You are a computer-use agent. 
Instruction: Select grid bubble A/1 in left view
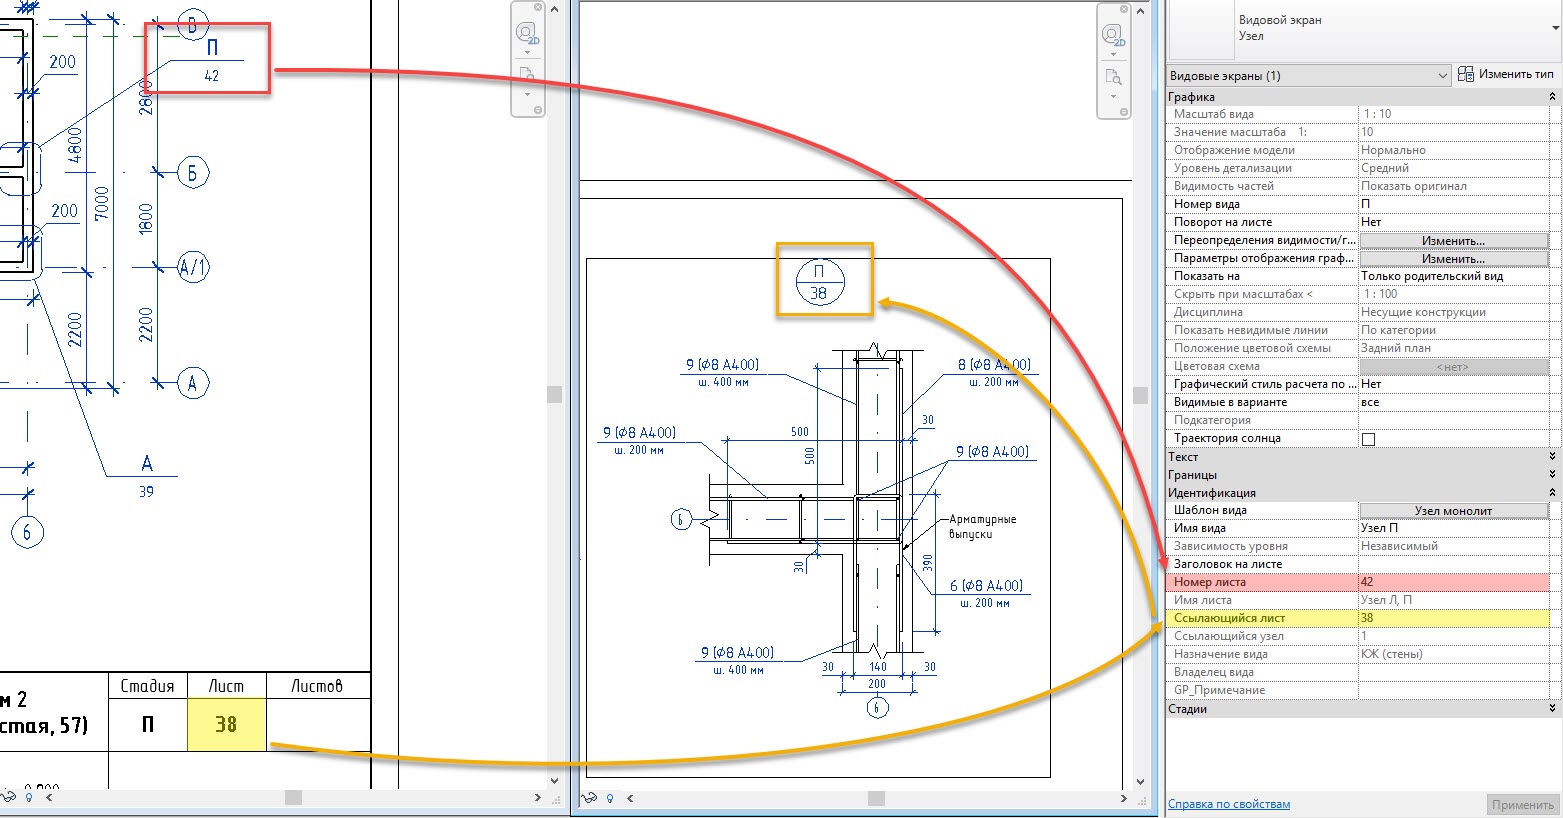pos(193,267)
